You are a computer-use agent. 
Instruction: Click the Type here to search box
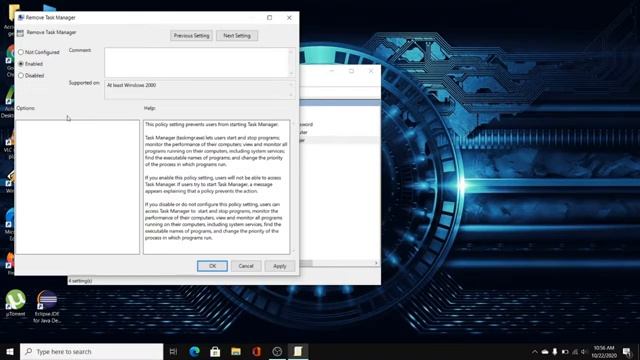[x=91, y=351]
